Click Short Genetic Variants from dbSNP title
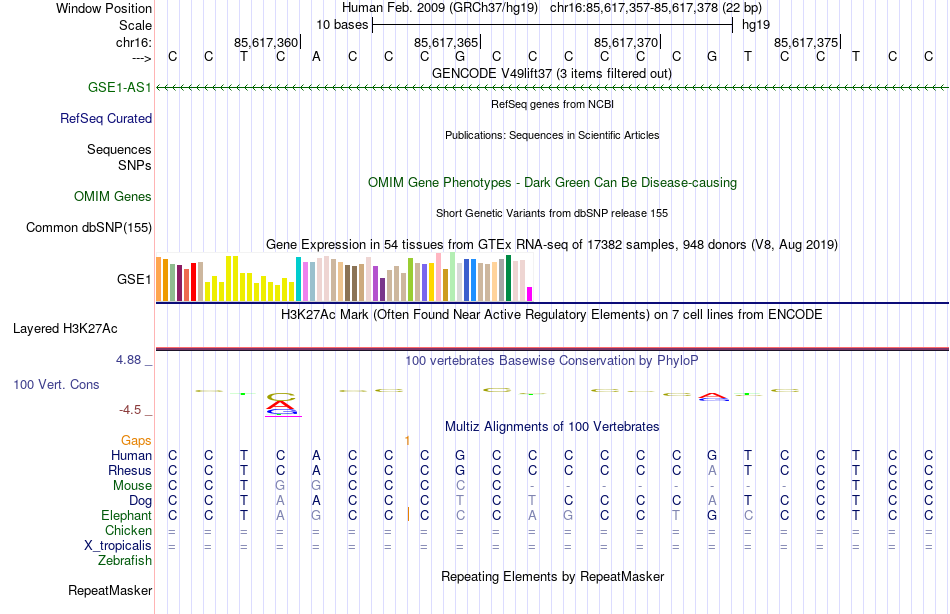 pos(552,213)
